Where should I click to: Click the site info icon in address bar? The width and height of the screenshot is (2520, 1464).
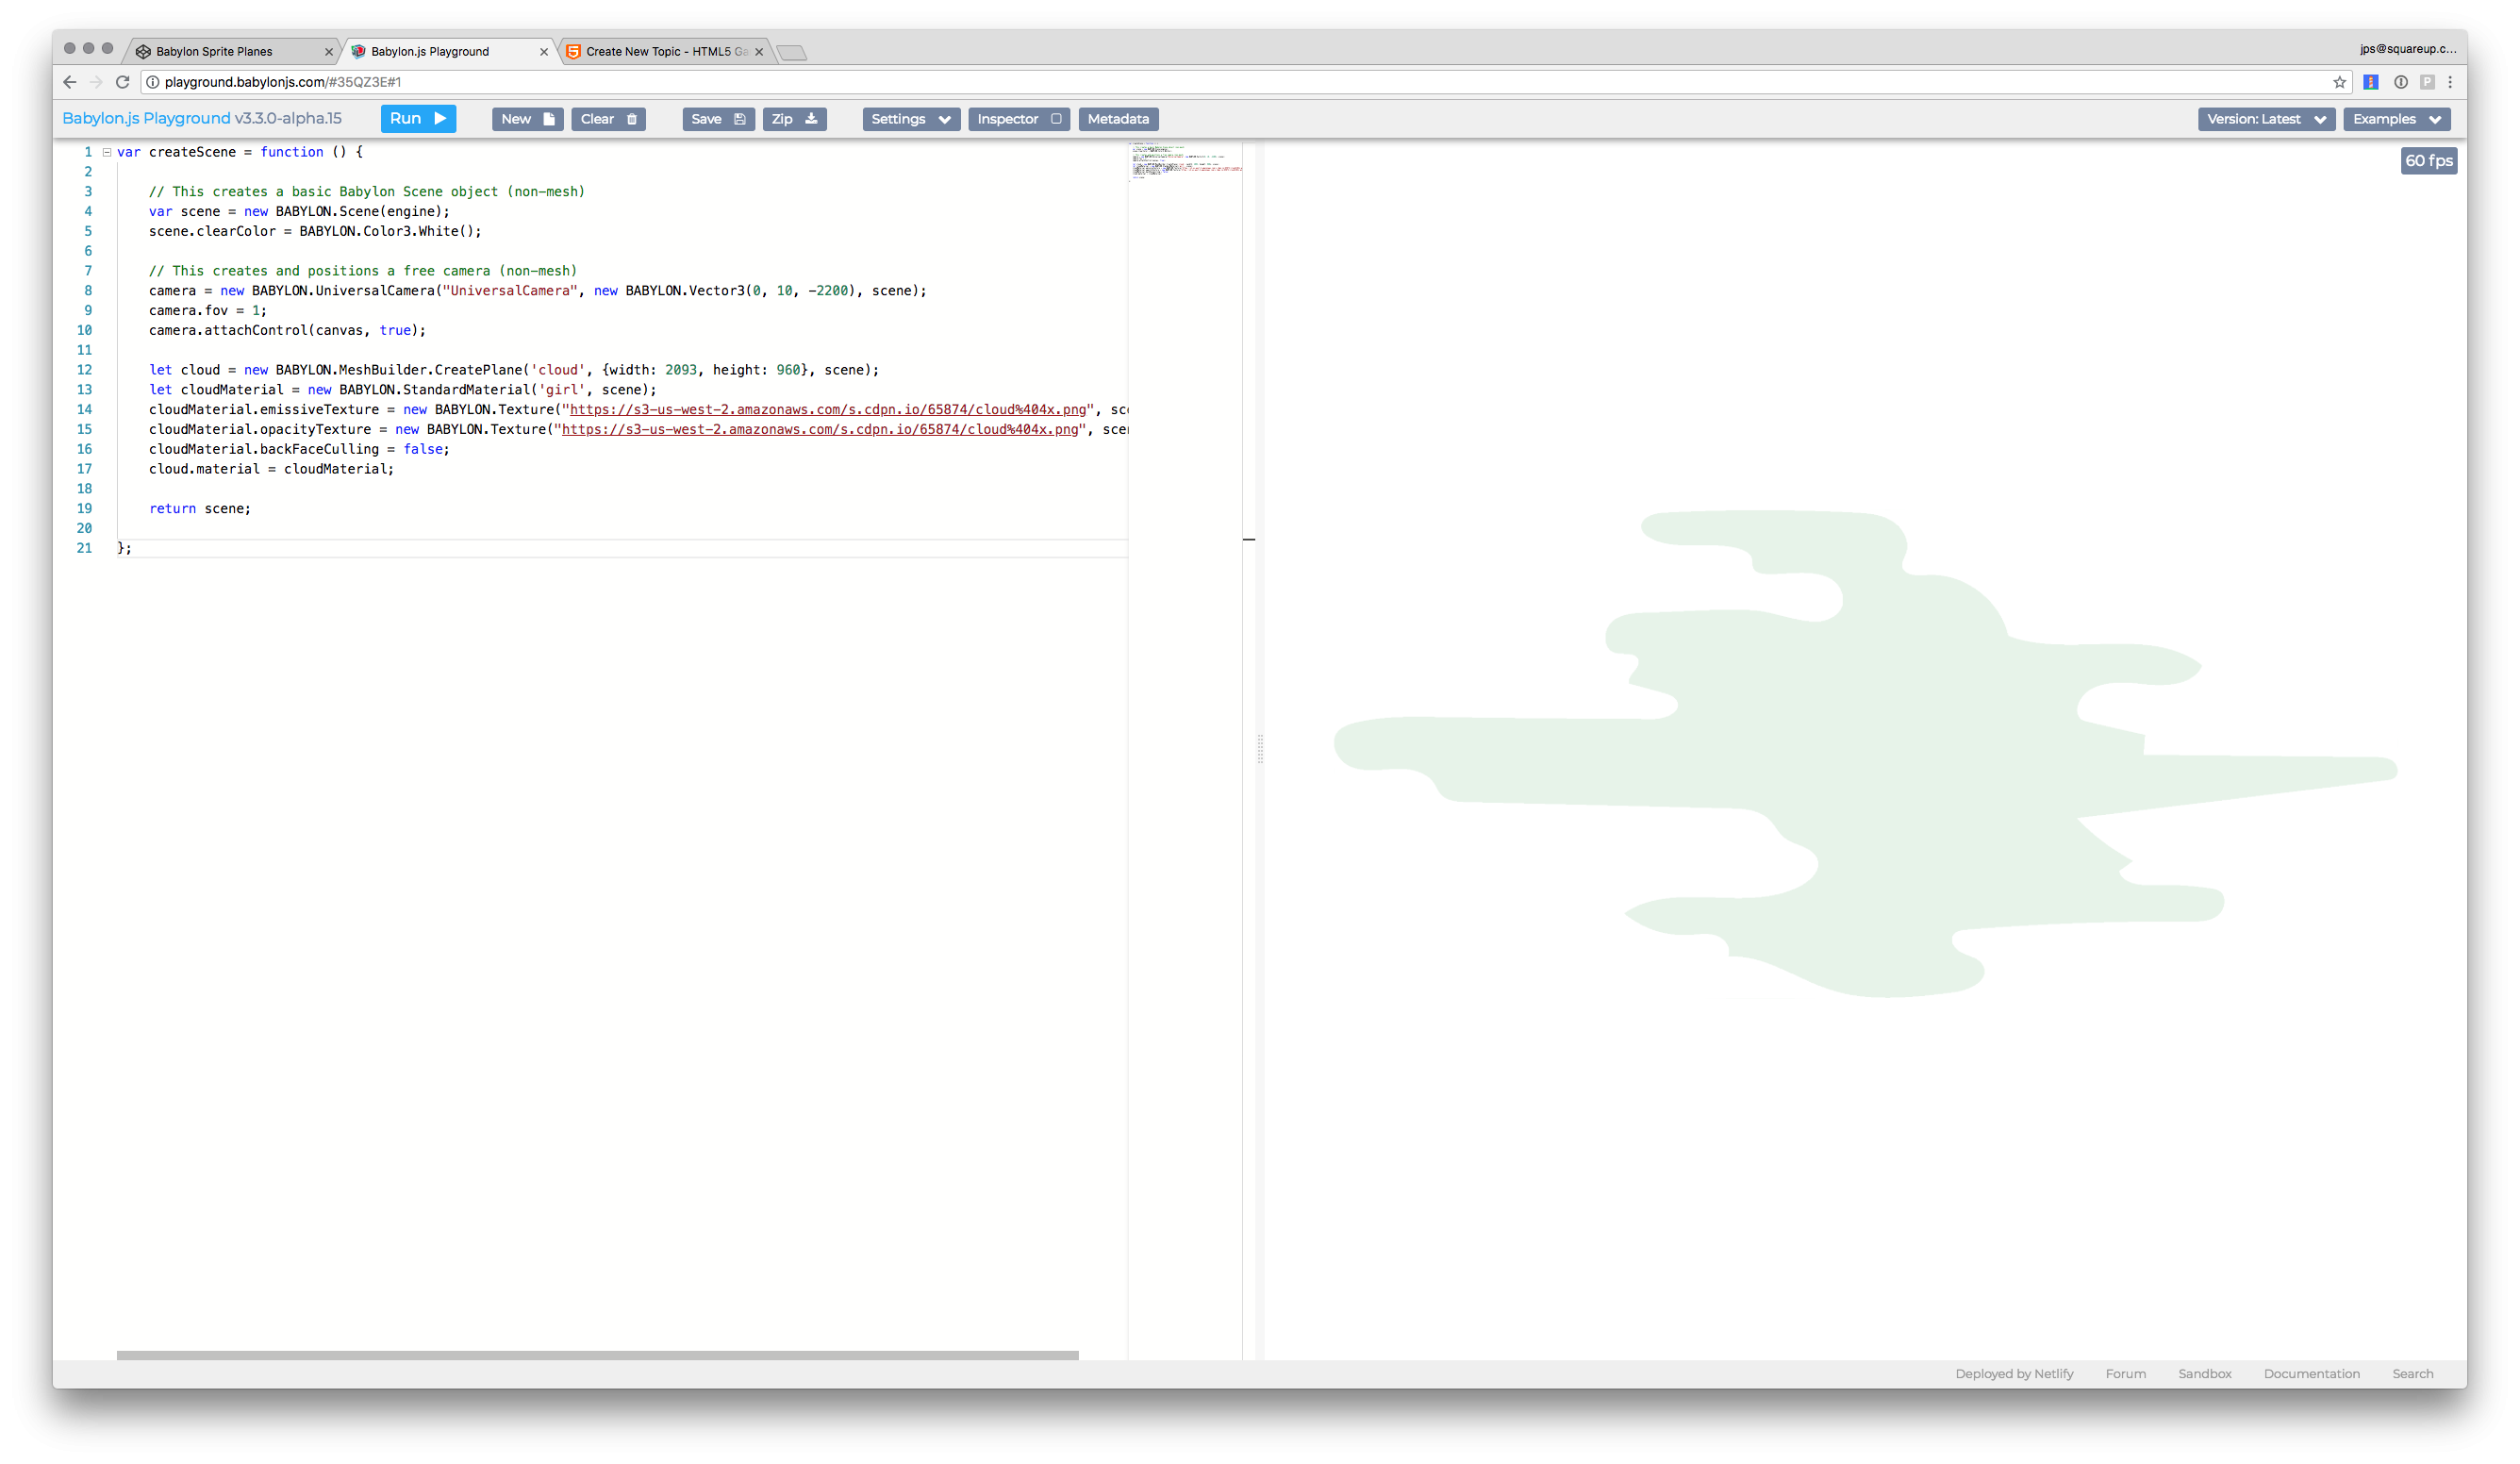153,82
